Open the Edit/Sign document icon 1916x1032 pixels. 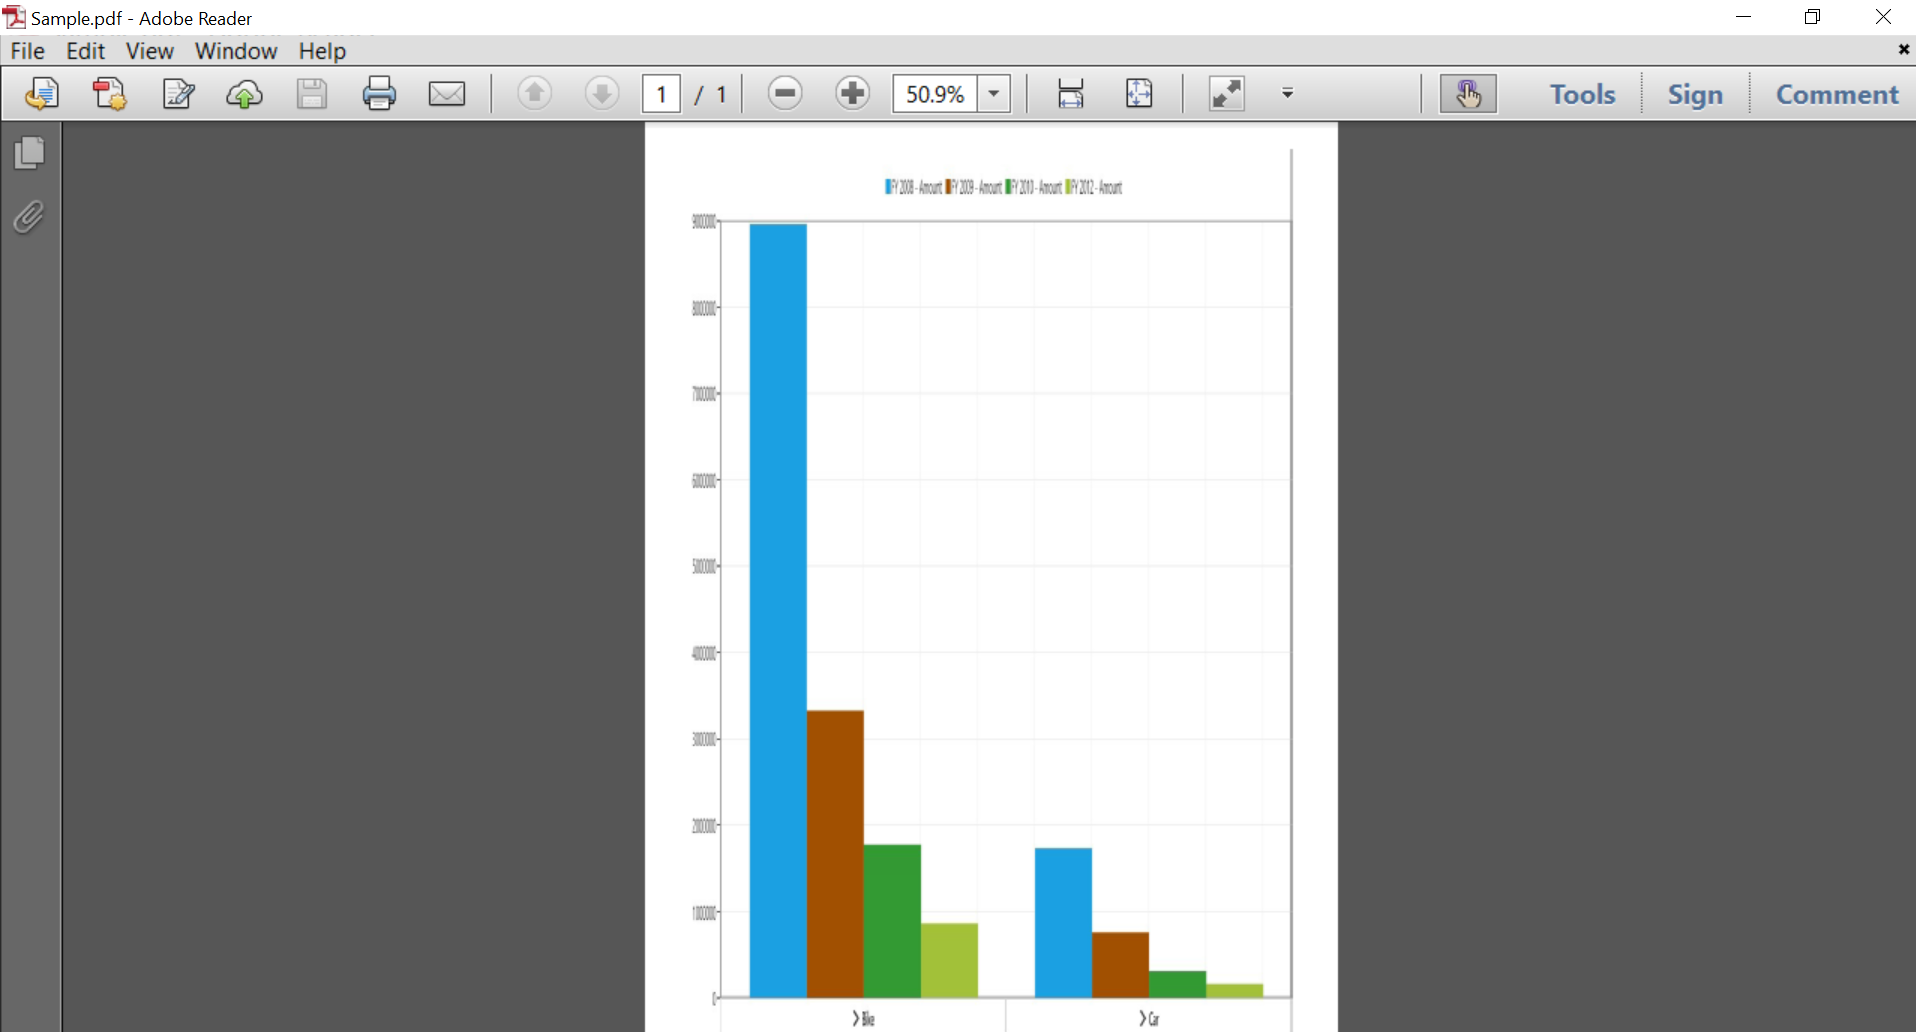(178, 94)
